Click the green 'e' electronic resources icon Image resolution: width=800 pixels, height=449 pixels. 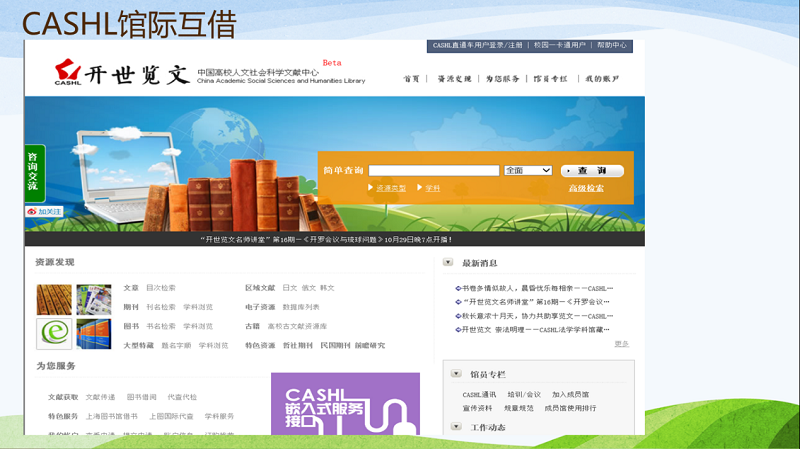tap(54, 334)
